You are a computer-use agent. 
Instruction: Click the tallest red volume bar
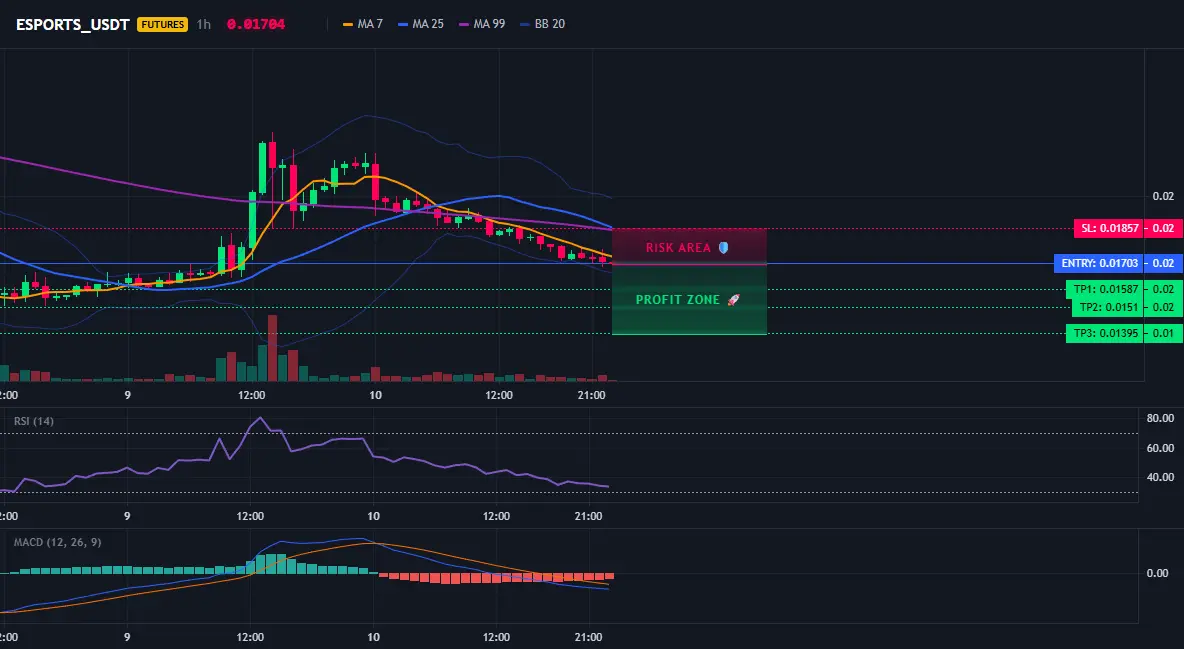pos(272,348)
